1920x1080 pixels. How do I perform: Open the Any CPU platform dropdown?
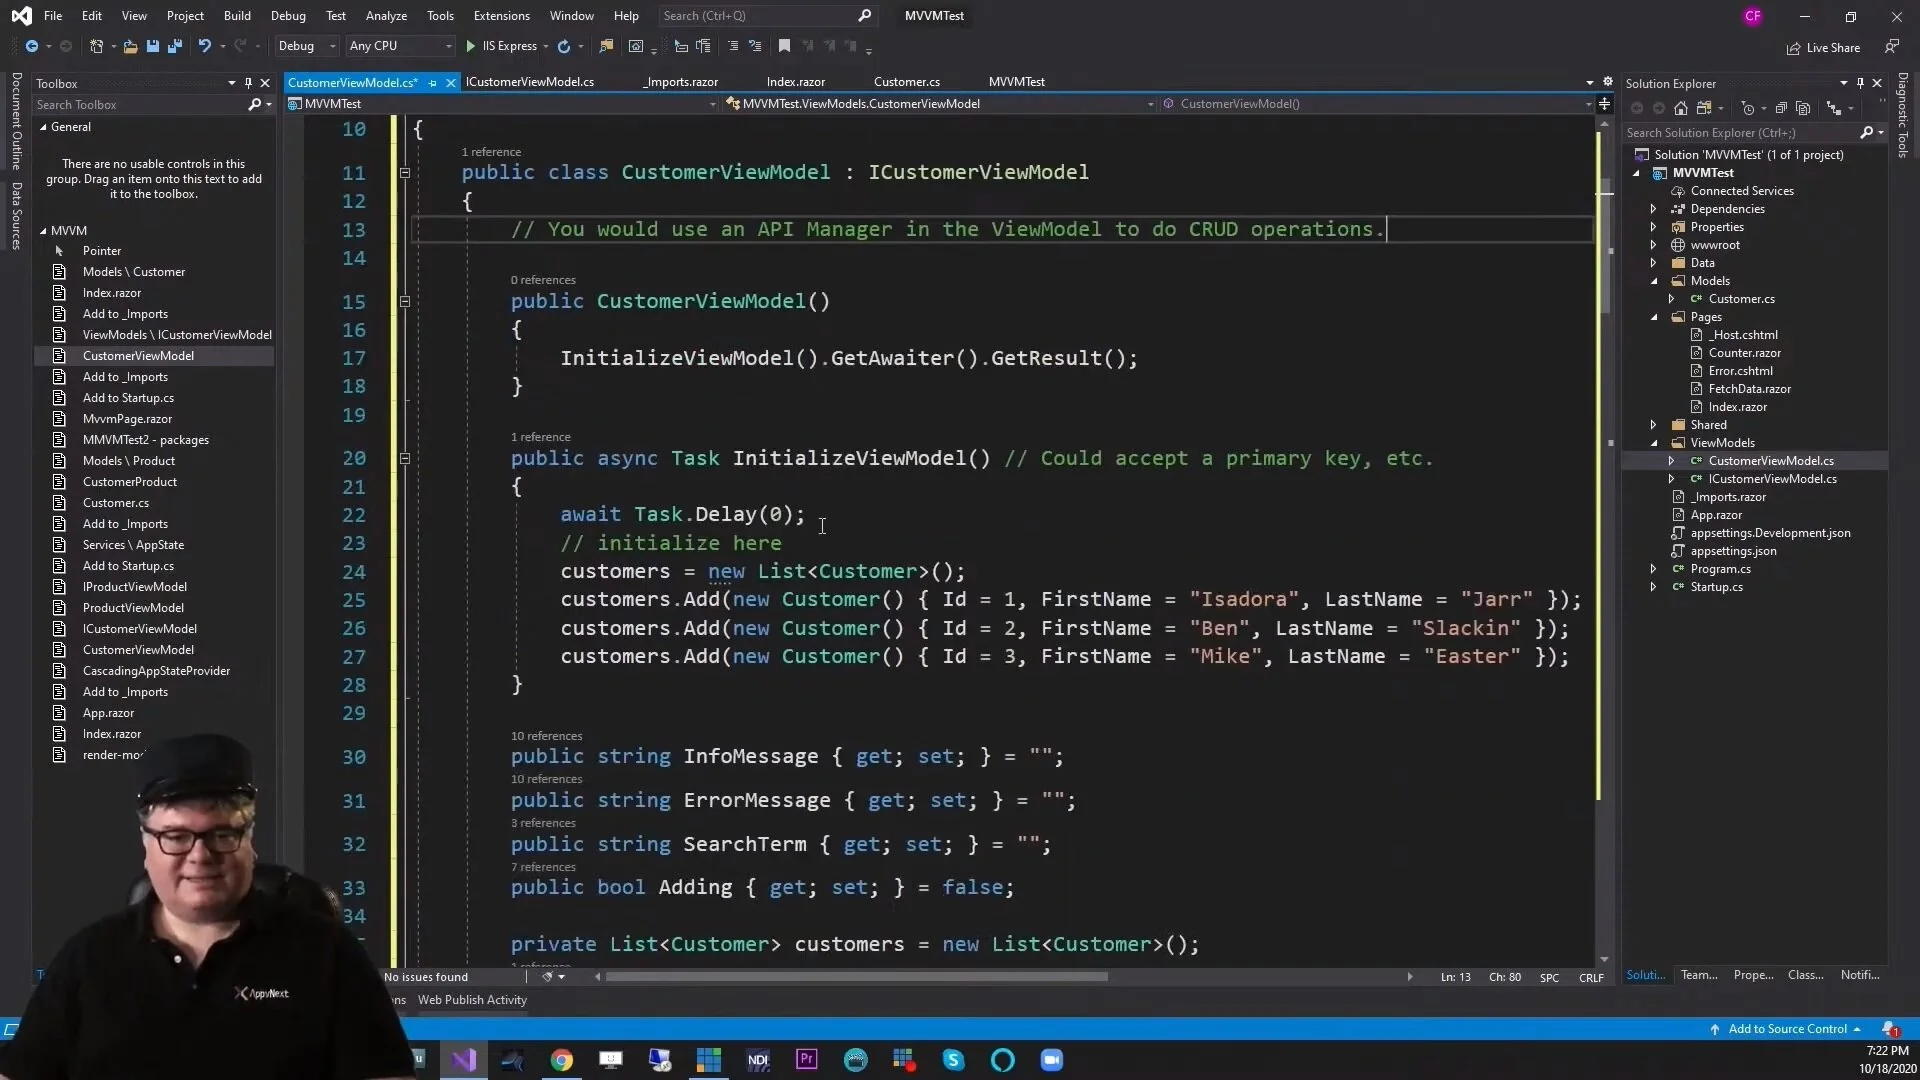click(400, 46)
